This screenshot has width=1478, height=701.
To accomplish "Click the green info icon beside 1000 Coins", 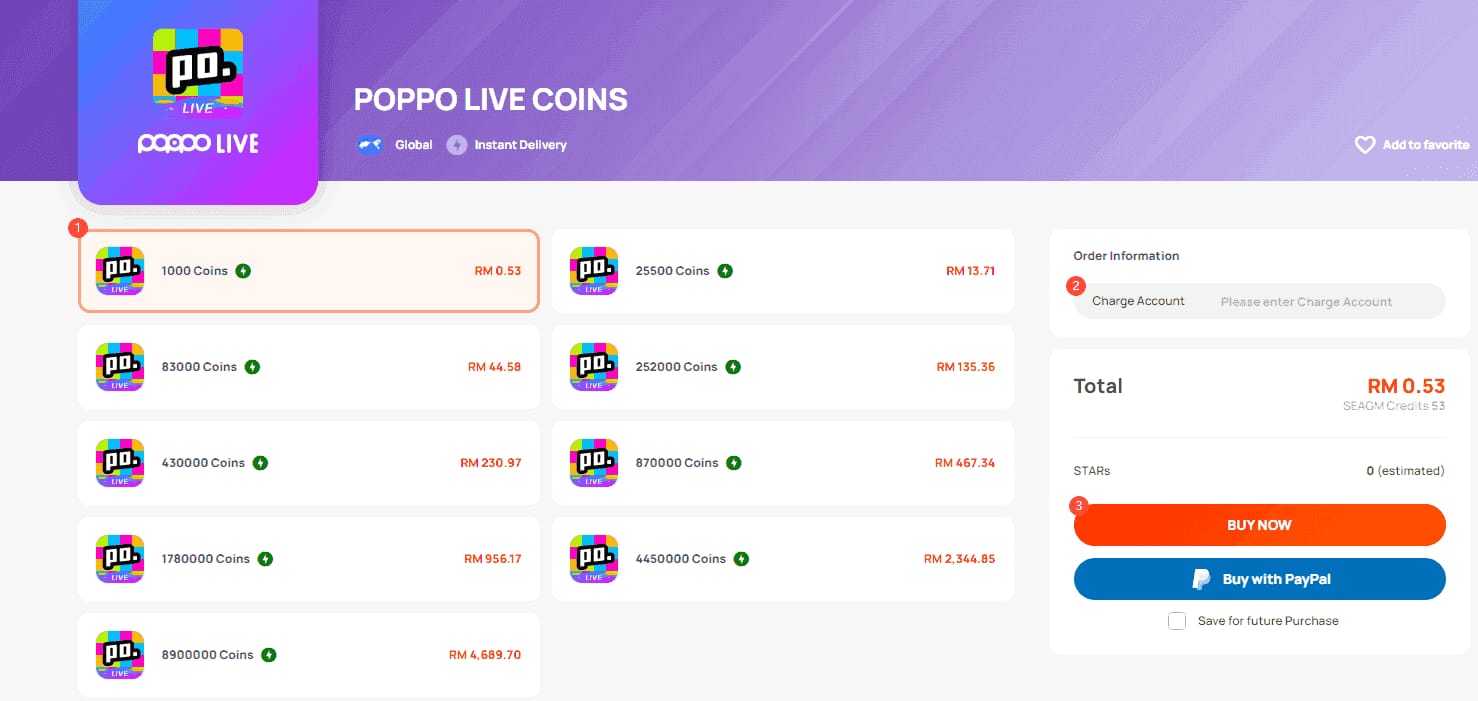I will click(245, 270).
